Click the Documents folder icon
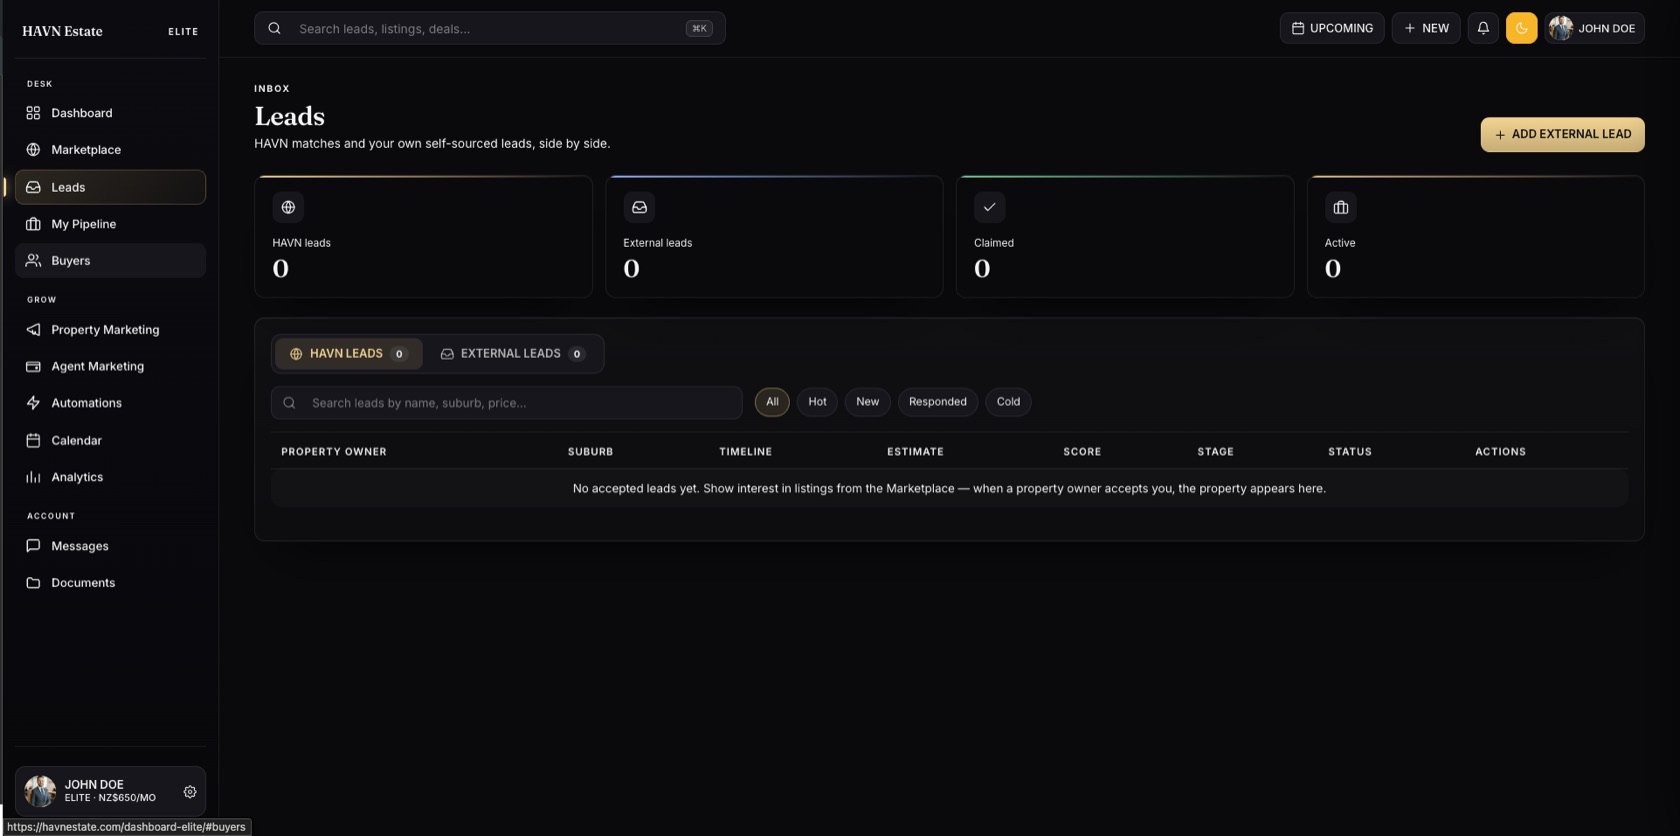1680x836 pixels. 33,583
